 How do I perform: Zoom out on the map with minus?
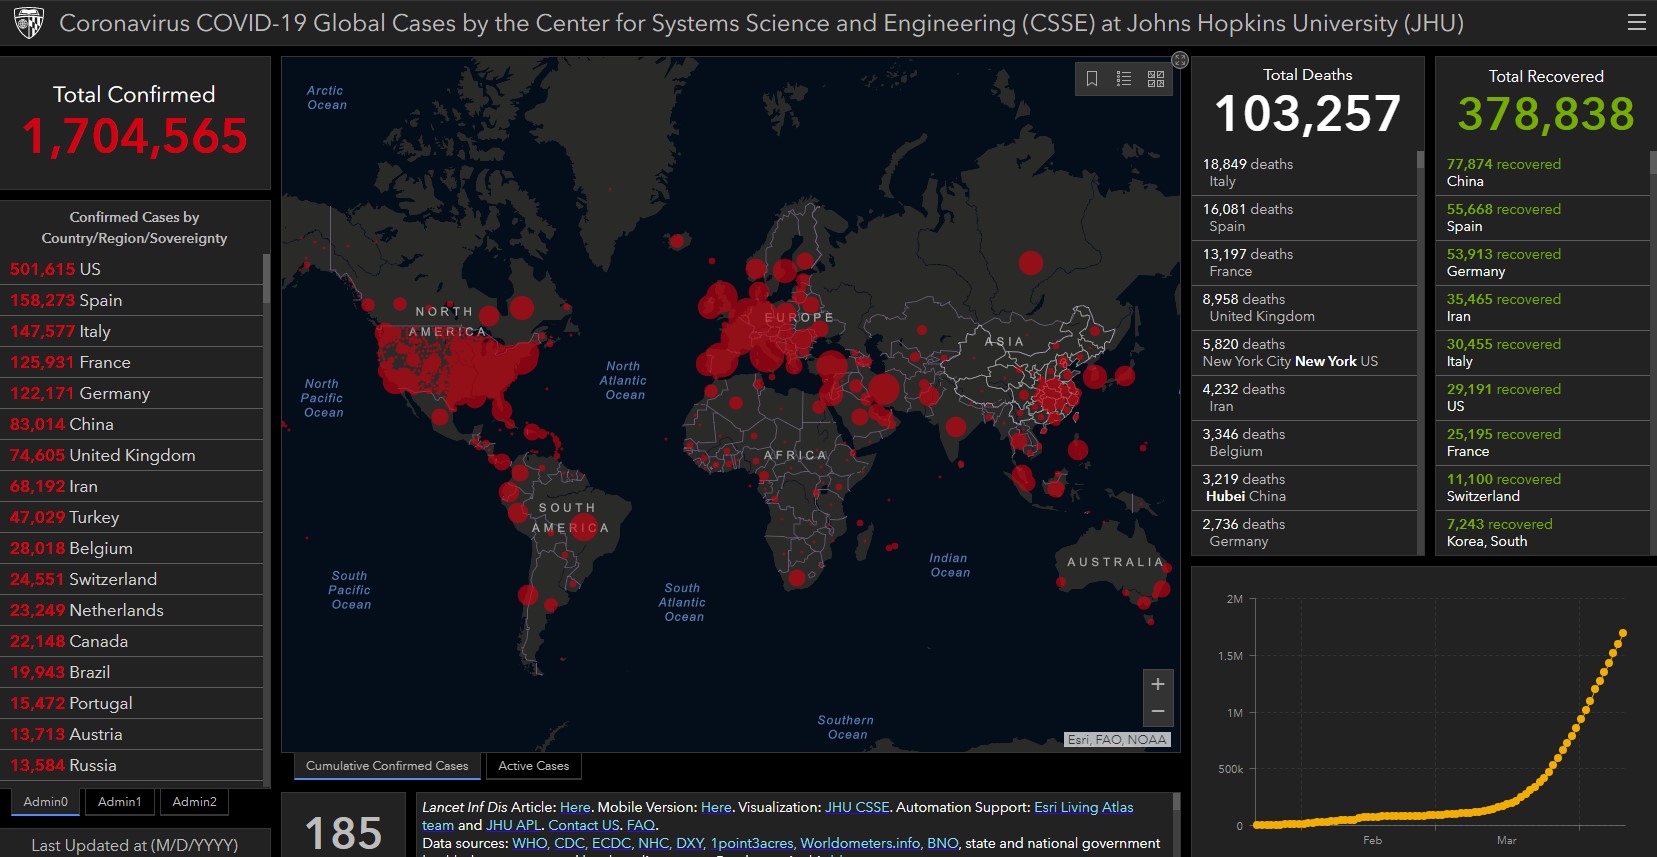click(1157, 712)
